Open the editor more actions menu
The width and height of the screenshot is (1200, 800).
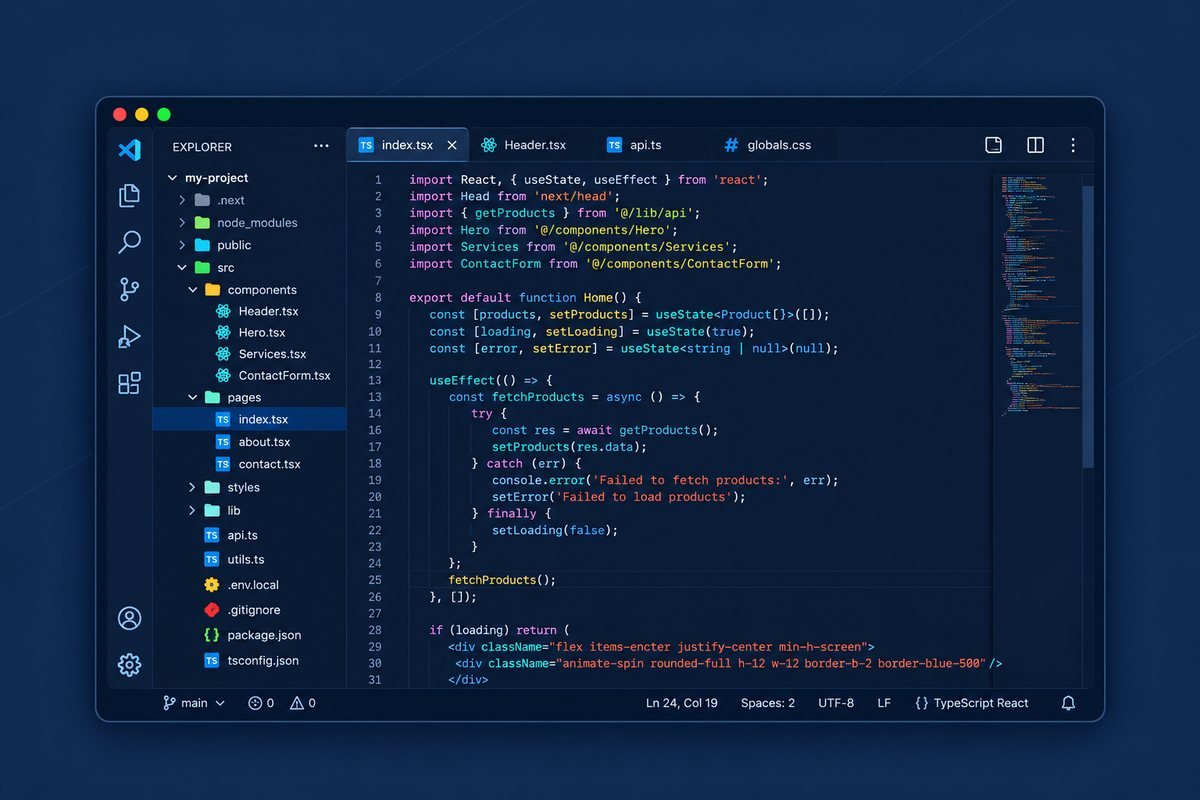pyautogui.click(x=1073, y=145)
